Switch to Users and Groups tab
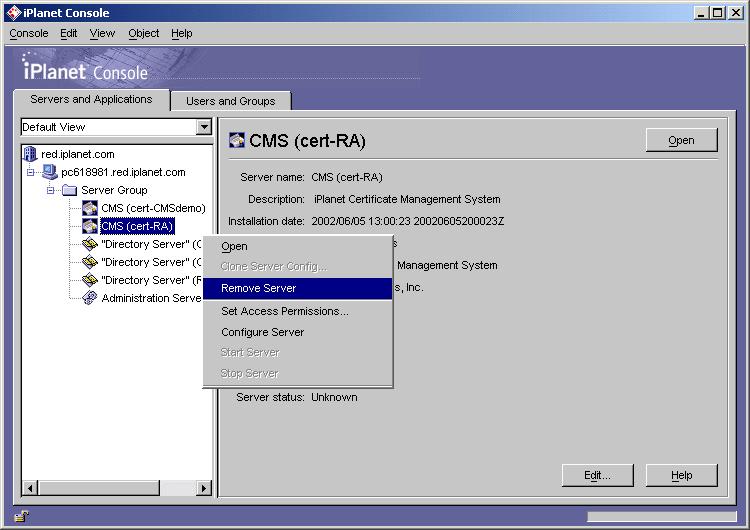Screen dimensions: 750x530 [231, 101]
